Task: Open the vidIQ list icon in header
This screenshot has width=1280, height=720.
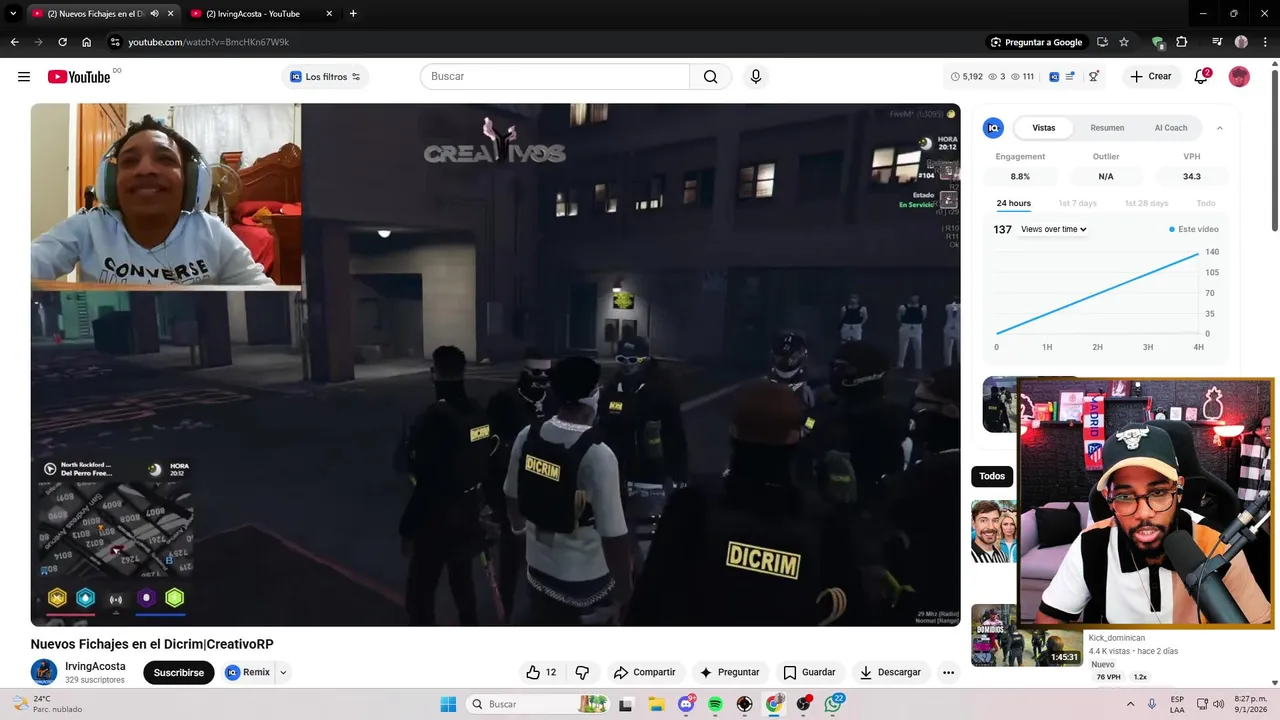Action: click(1070, 77)
